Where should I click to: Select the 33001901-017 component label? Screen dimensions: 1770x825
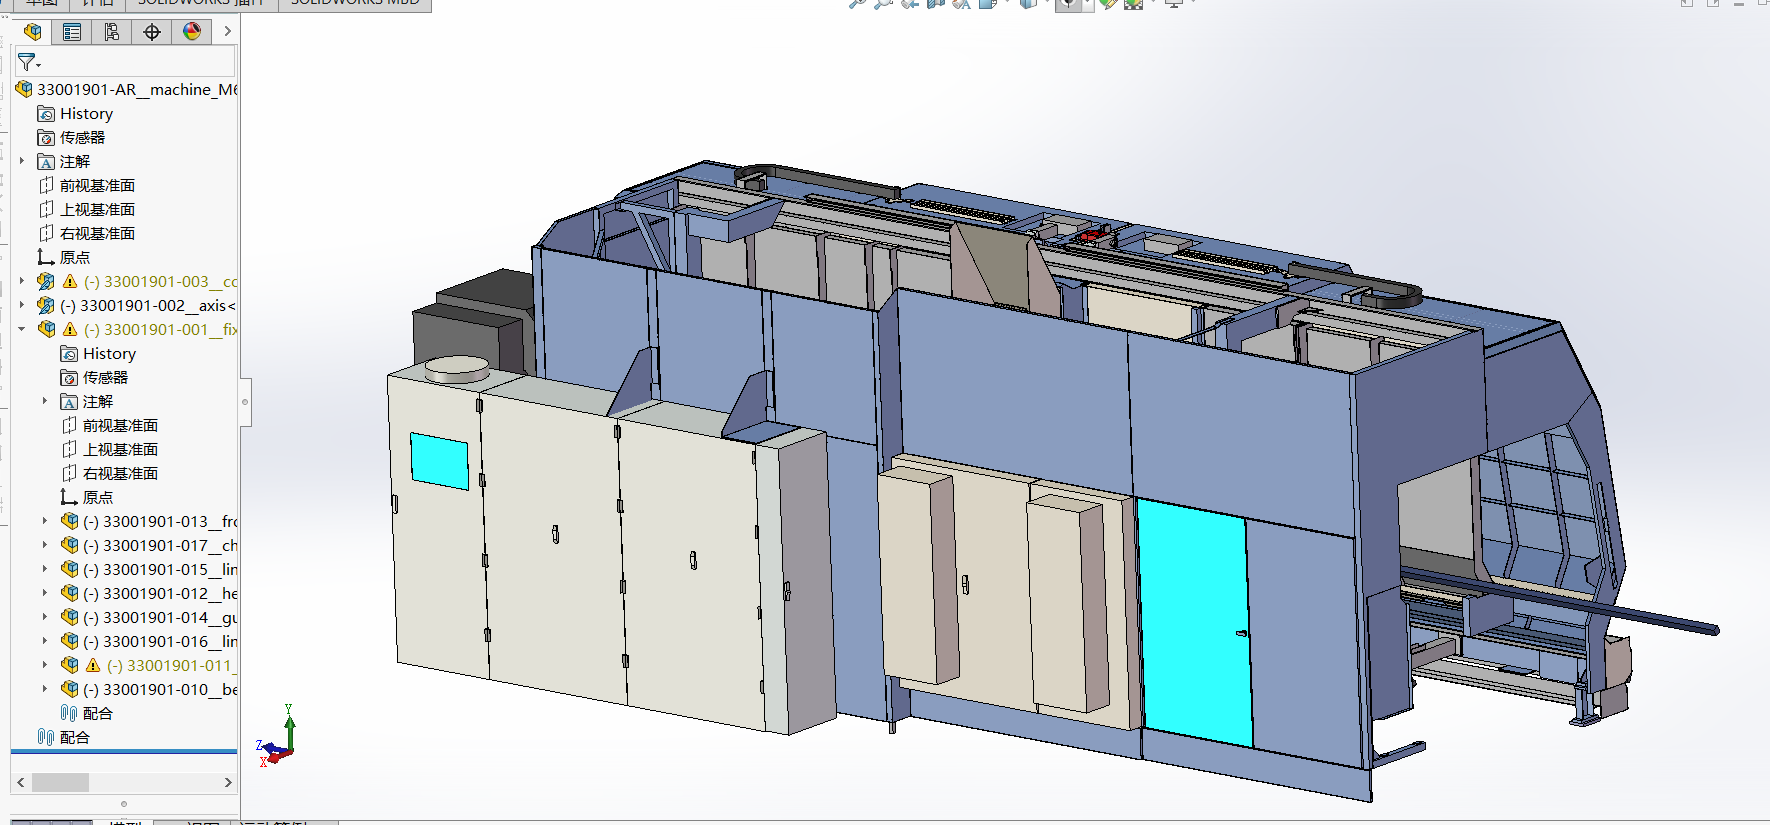coord(160,545)
